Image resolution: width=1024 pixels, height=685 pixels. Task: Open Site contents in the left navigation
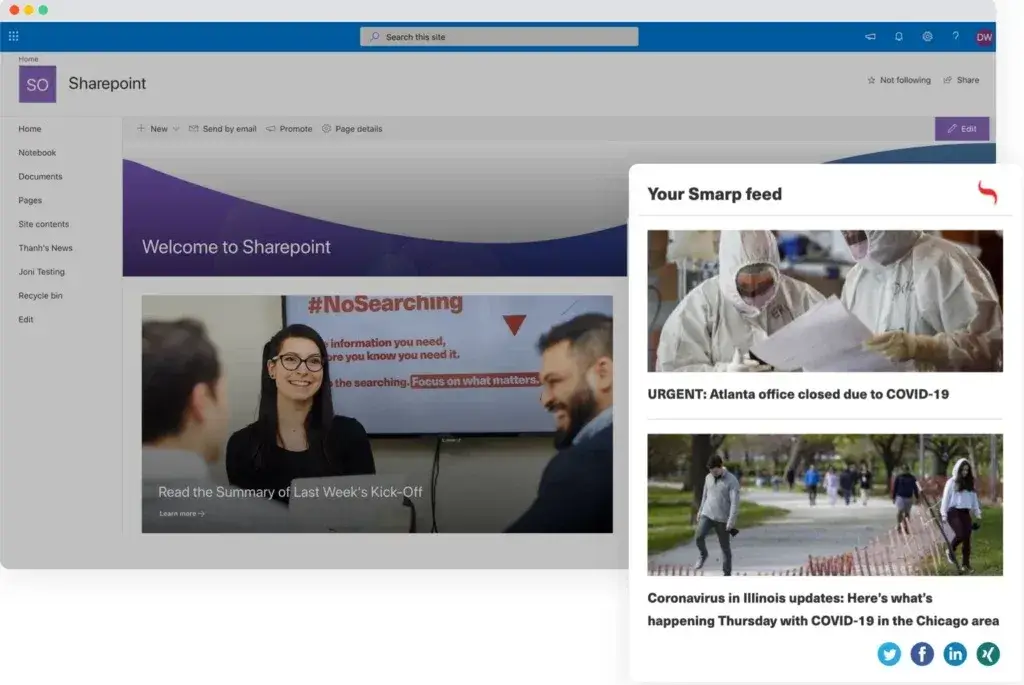(44, 224)
